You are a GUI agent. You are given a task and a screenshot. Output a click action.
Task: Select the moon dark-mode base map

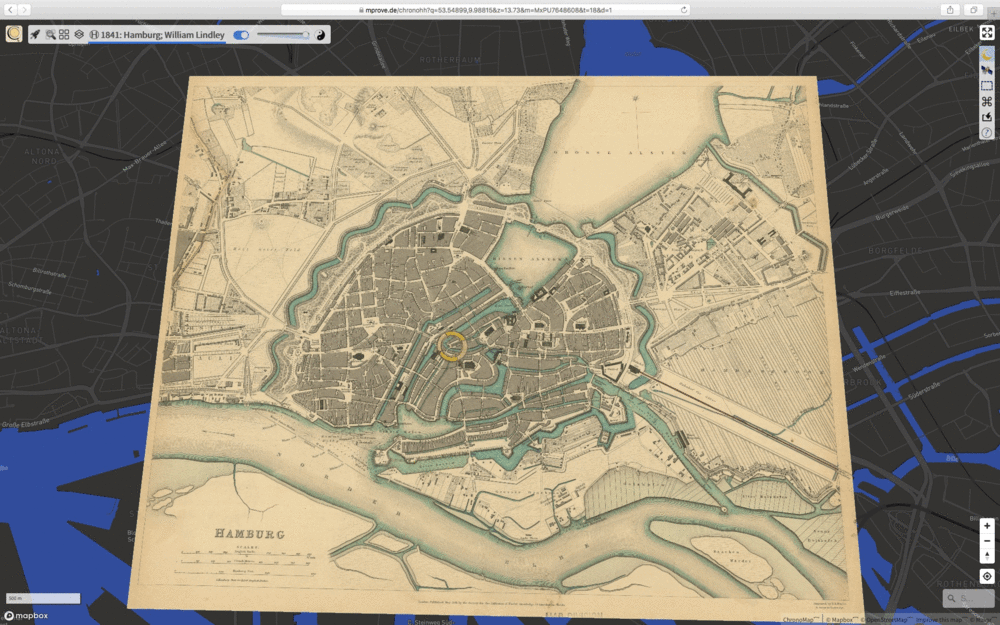tap(987, 55)
